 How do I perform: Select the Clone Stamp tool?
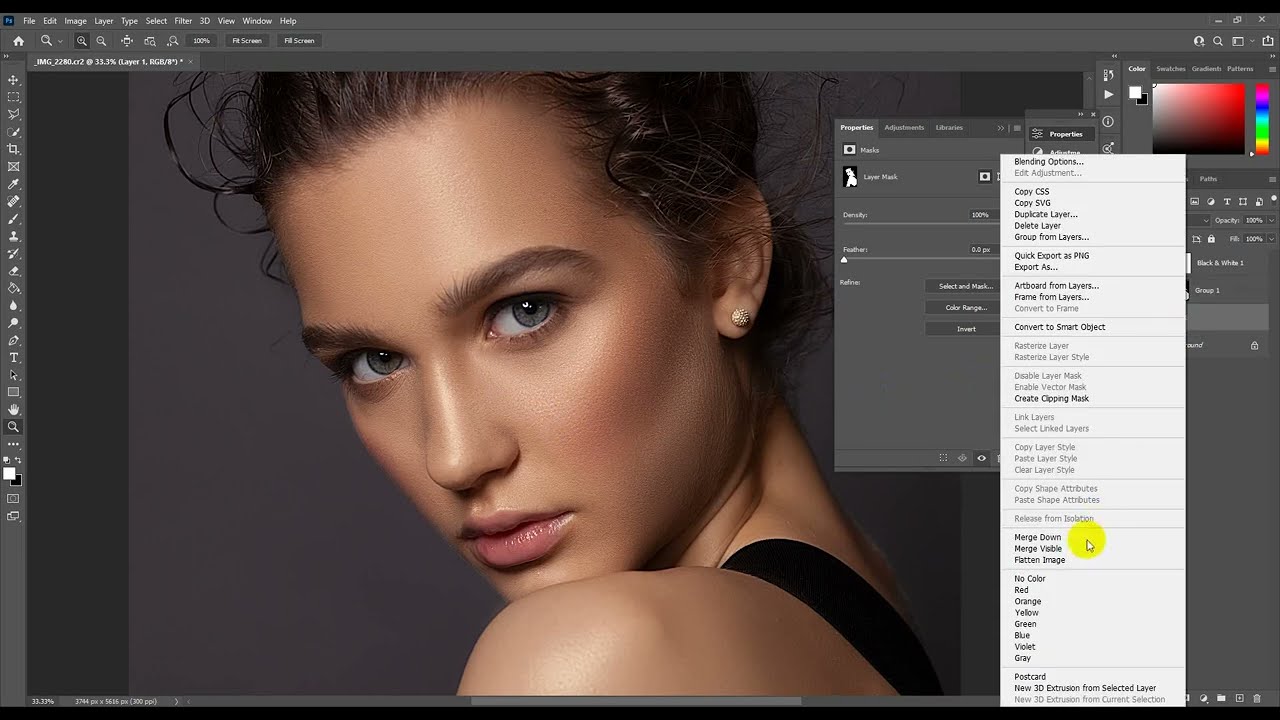[14, 236]
